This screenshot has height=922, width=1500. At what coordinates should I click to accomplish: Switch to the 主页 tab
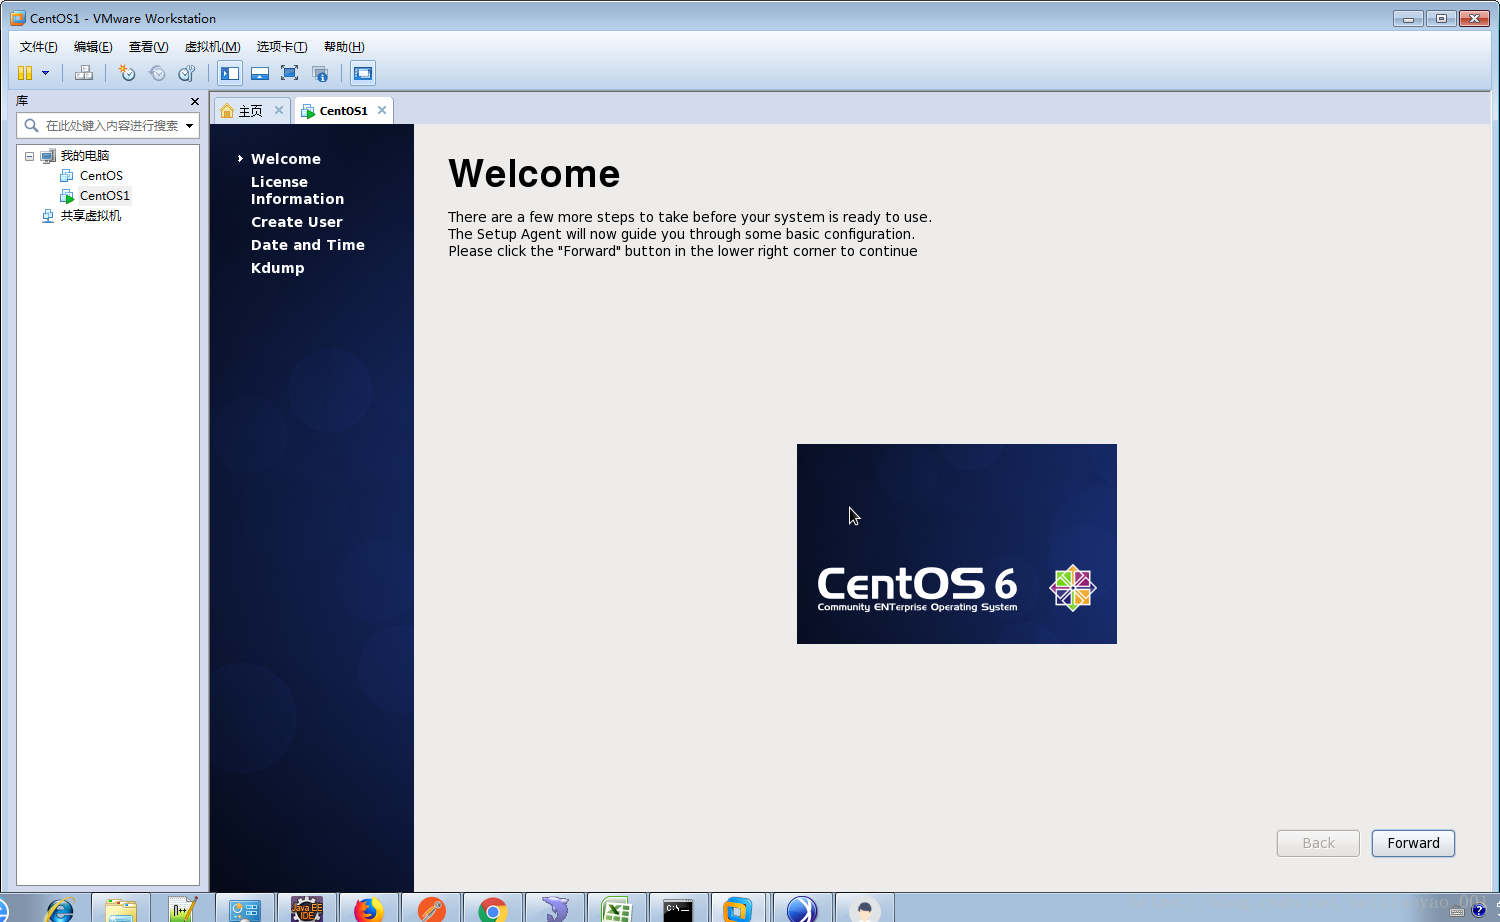(251, 111)
